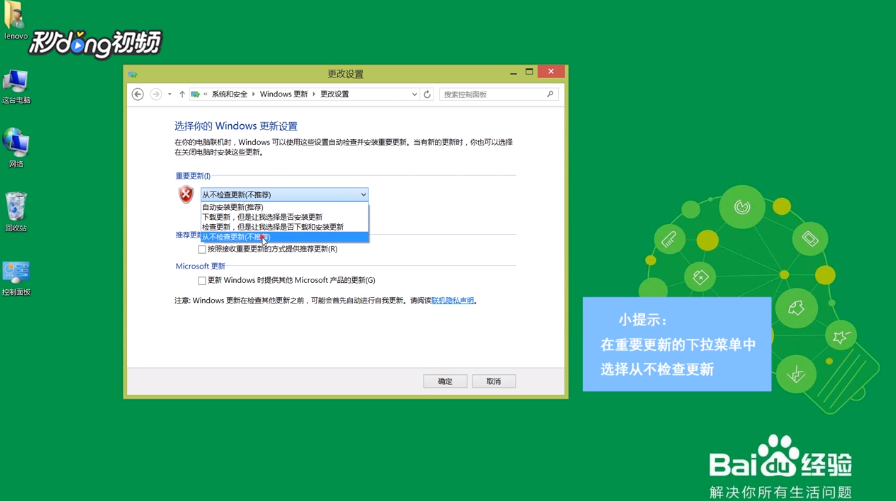Viewport: 896px width, 501px height.
Task: Click the control panel address bar icon
Action: pos(195,94)
